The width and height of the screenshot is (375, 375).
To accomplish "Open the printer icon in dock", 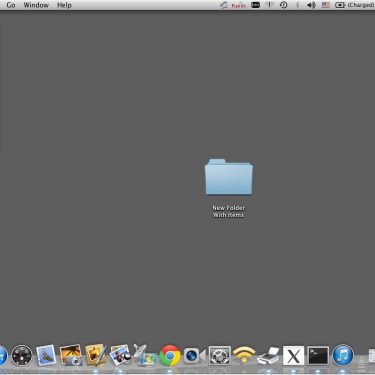I will tap(269, 356).
